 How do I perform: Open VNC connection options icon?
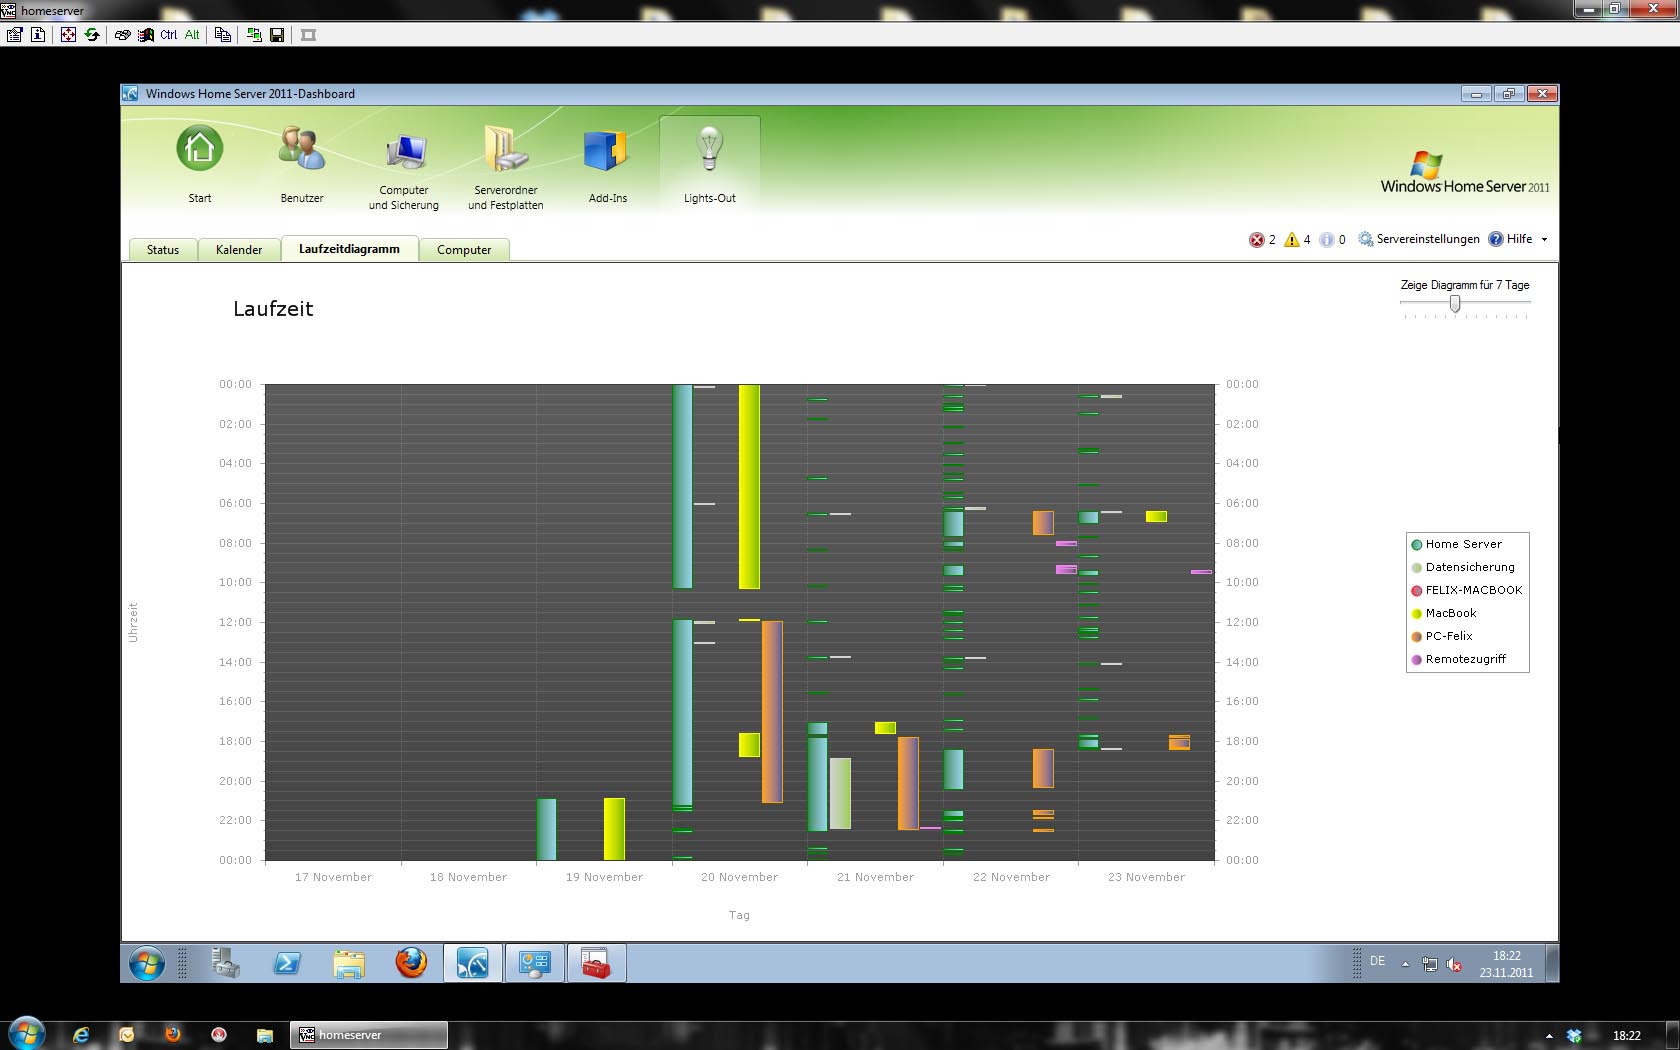tap(14, 34)
